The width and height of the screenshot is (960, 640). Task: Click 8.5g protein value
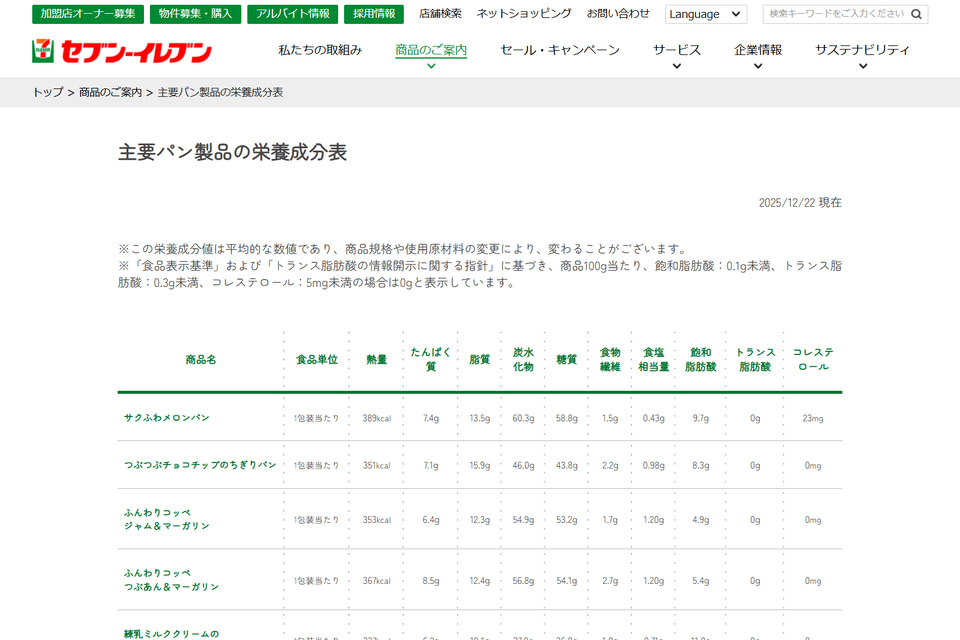pos(431,581)
